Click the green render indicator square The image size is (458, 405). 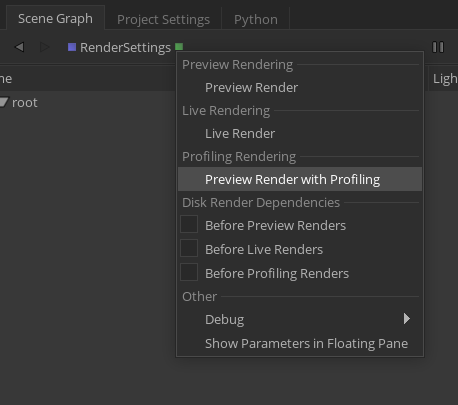179,47
